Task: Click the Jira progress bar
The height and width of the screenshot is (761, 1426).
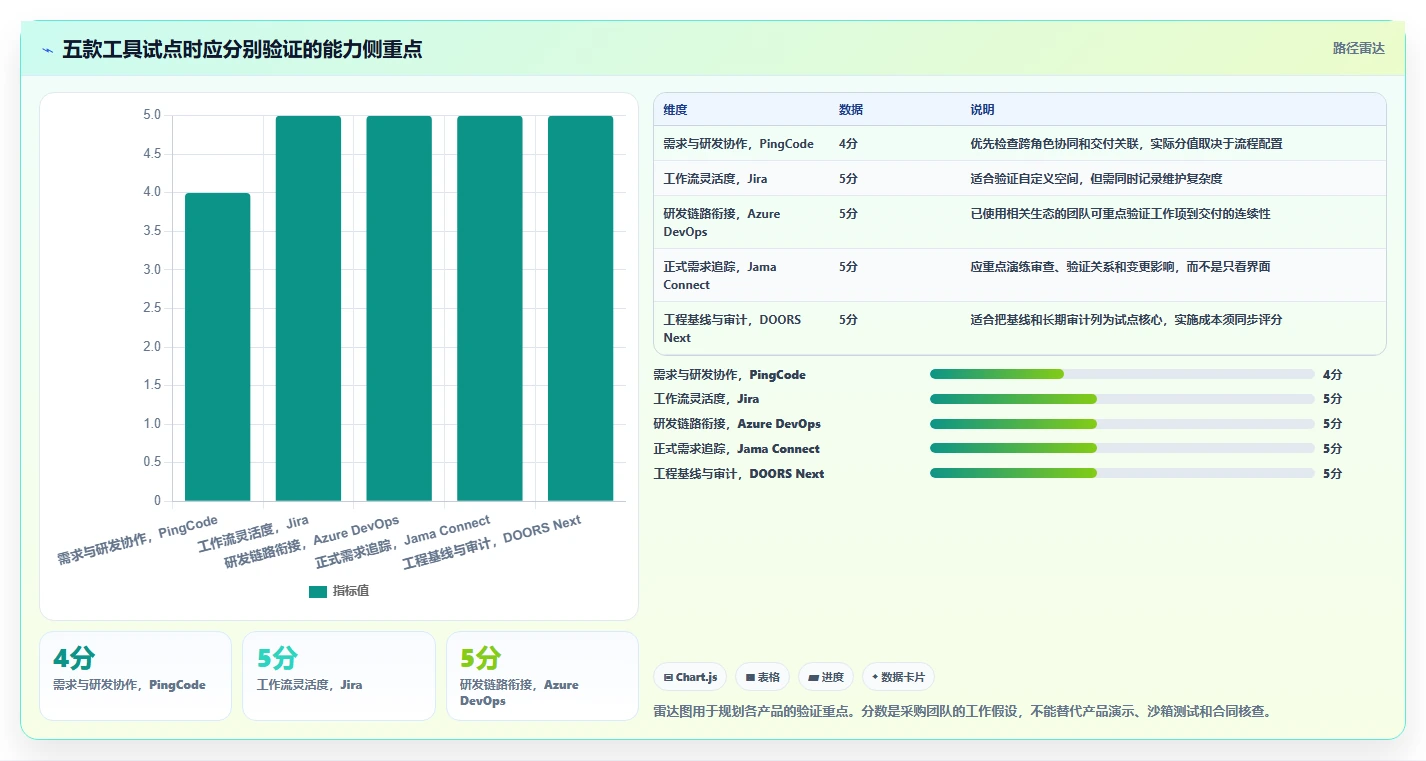Action: click(1122, 399)
